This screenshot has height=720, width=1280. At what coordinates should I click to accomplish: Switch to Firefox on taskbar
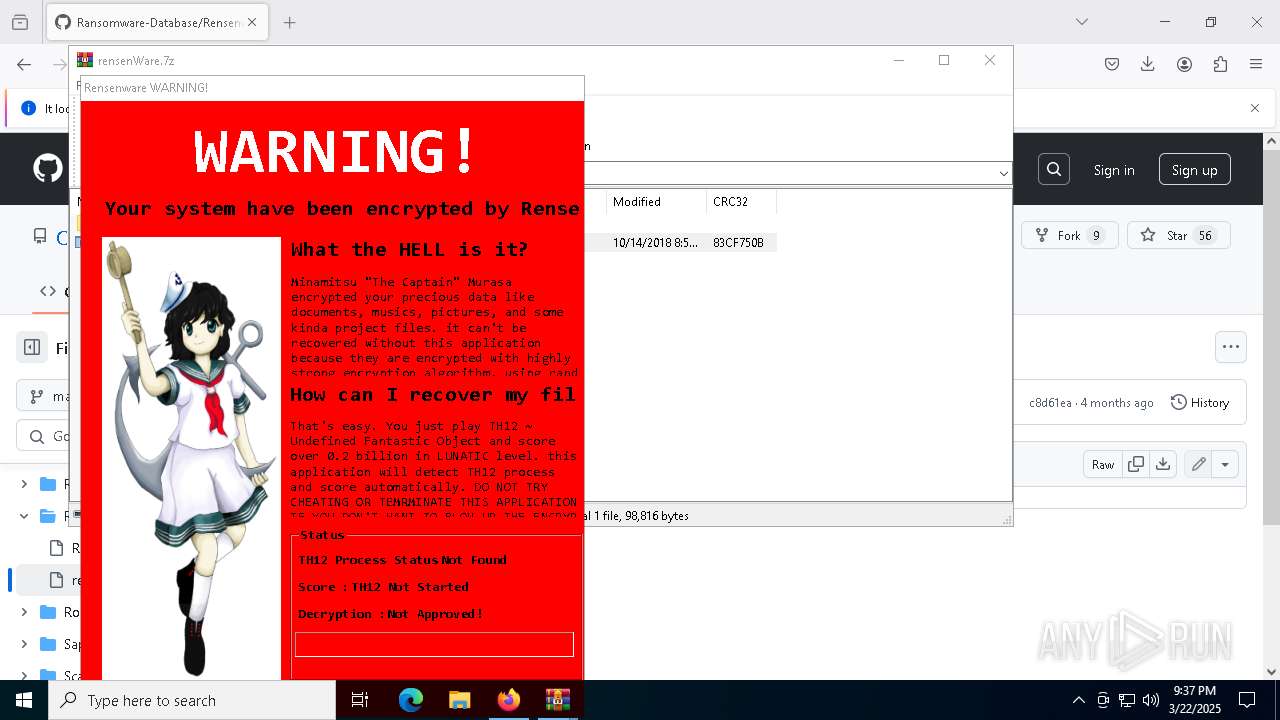click(508, 700)
